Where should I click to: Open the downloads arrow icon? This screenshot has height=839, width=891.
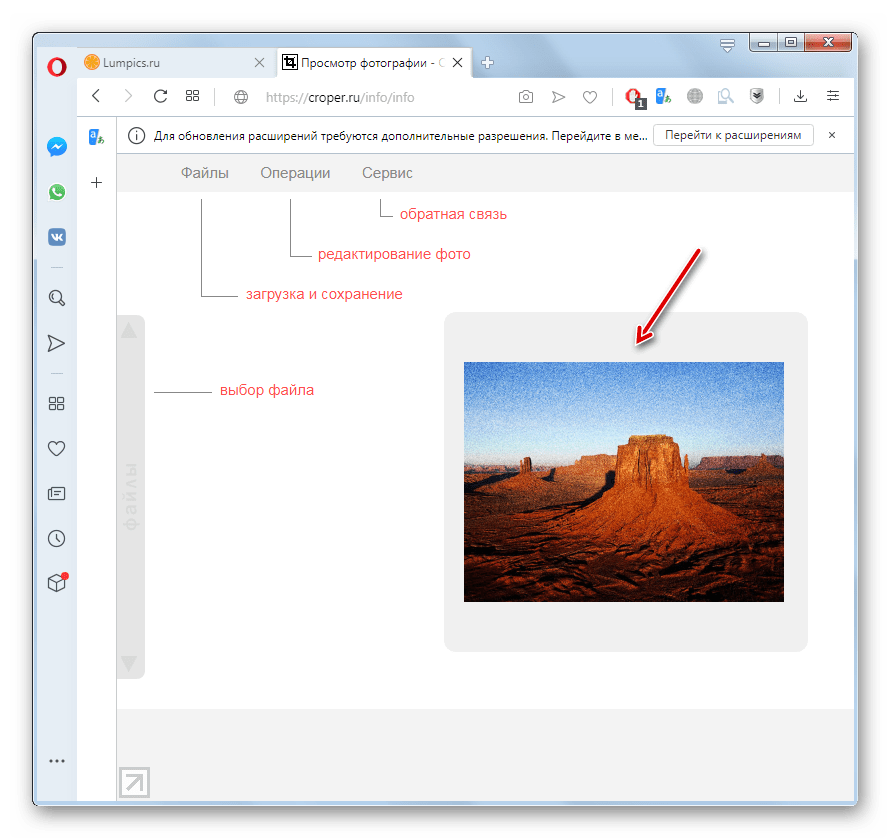coord(800,96)
